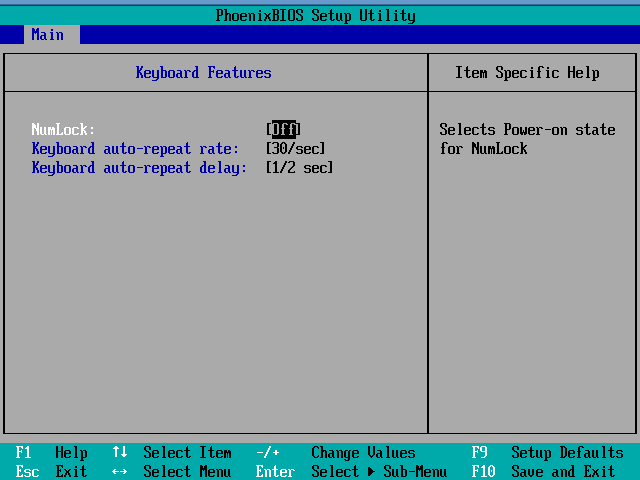
Task: Click the Sub-Menu triangle arrow icon
Action: tap(371, 472)
